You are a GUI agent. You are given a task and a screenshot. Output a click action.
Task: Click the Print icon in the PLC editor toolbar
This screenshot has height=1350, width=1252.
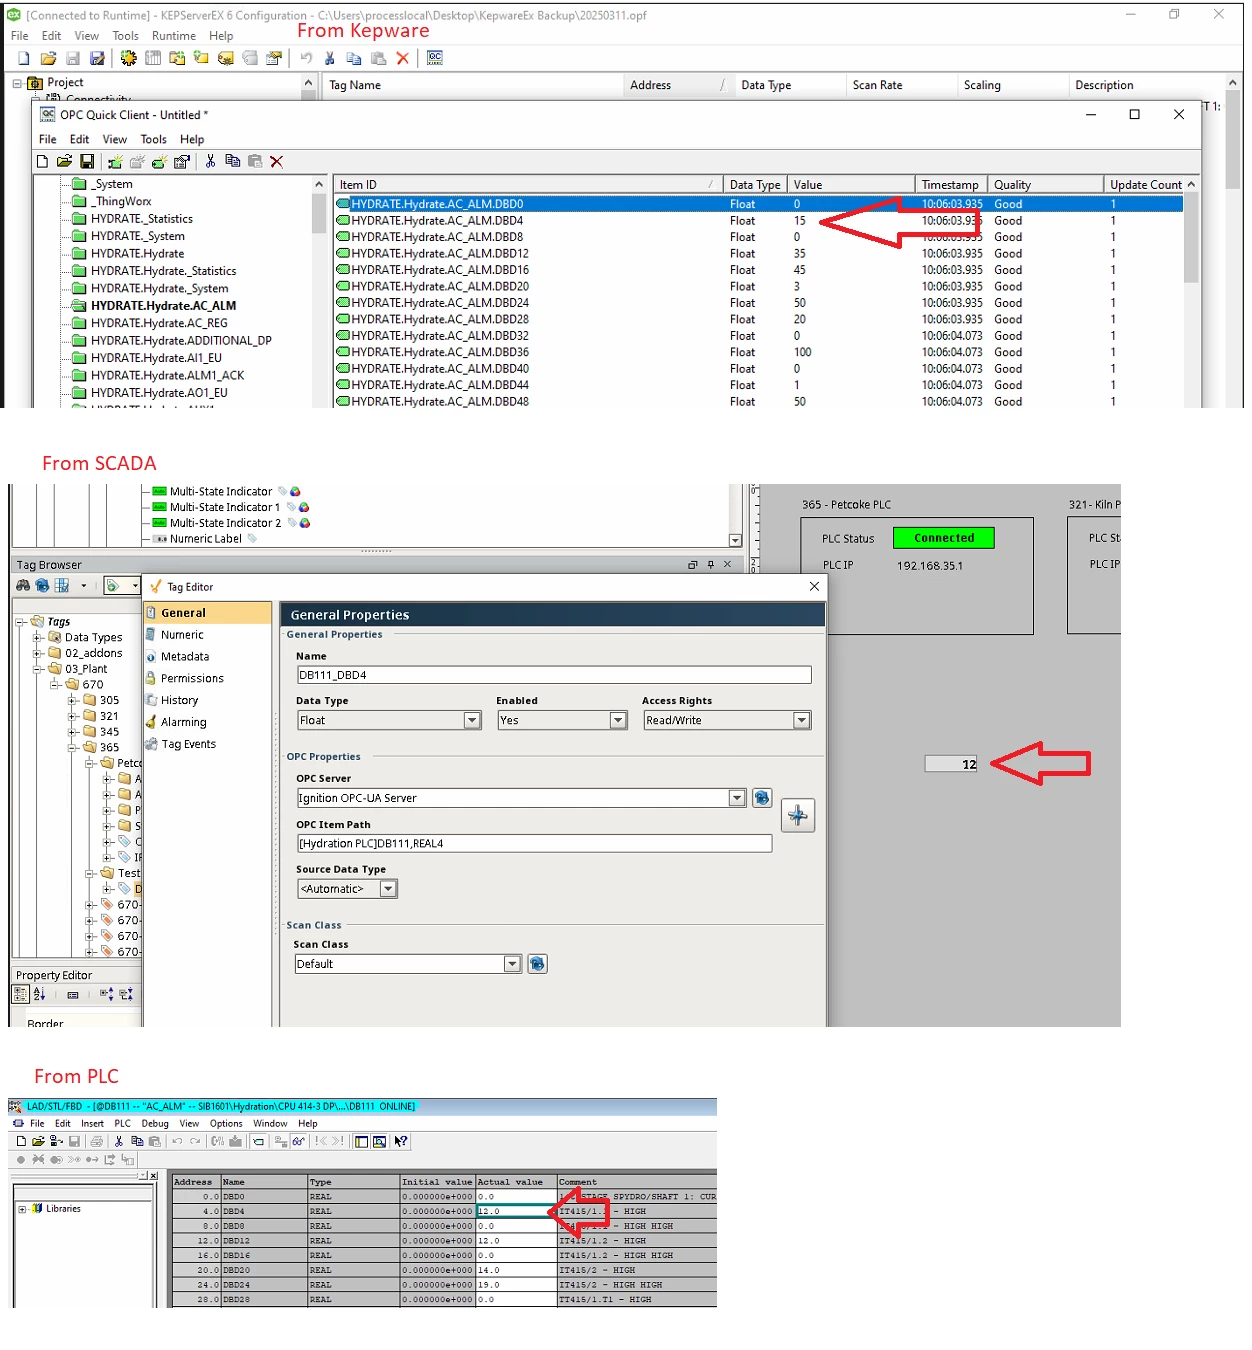click(x=97, y=1141)
